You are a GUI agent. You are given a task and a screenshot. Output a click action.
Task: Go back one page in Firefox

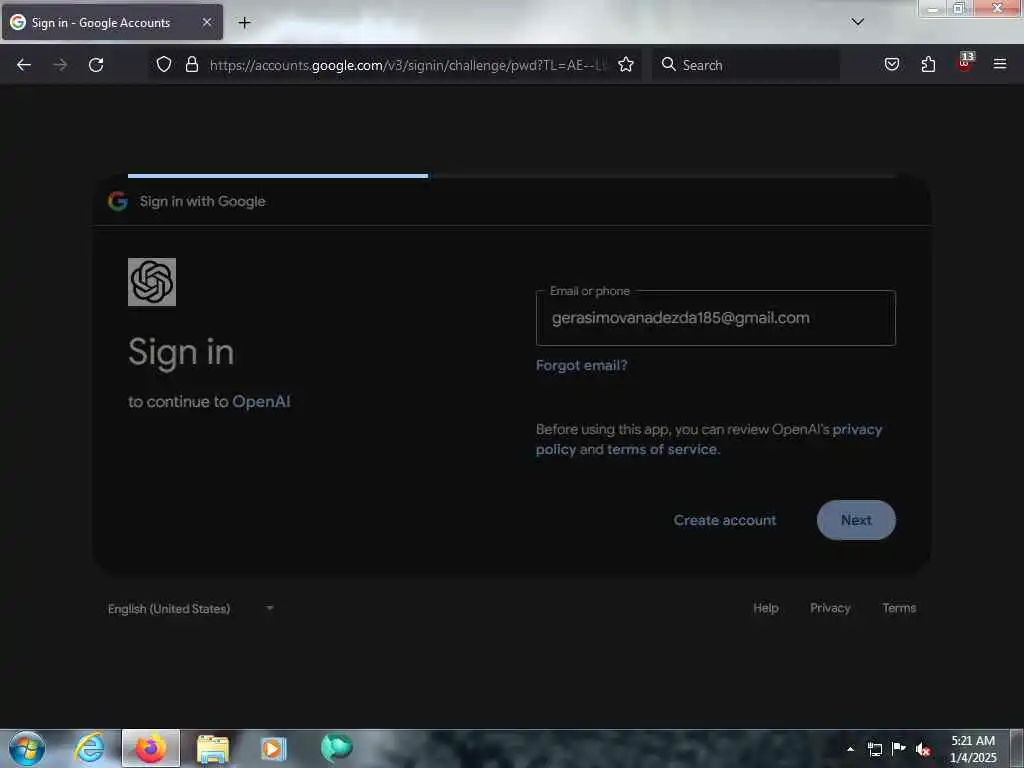[24, 65]
